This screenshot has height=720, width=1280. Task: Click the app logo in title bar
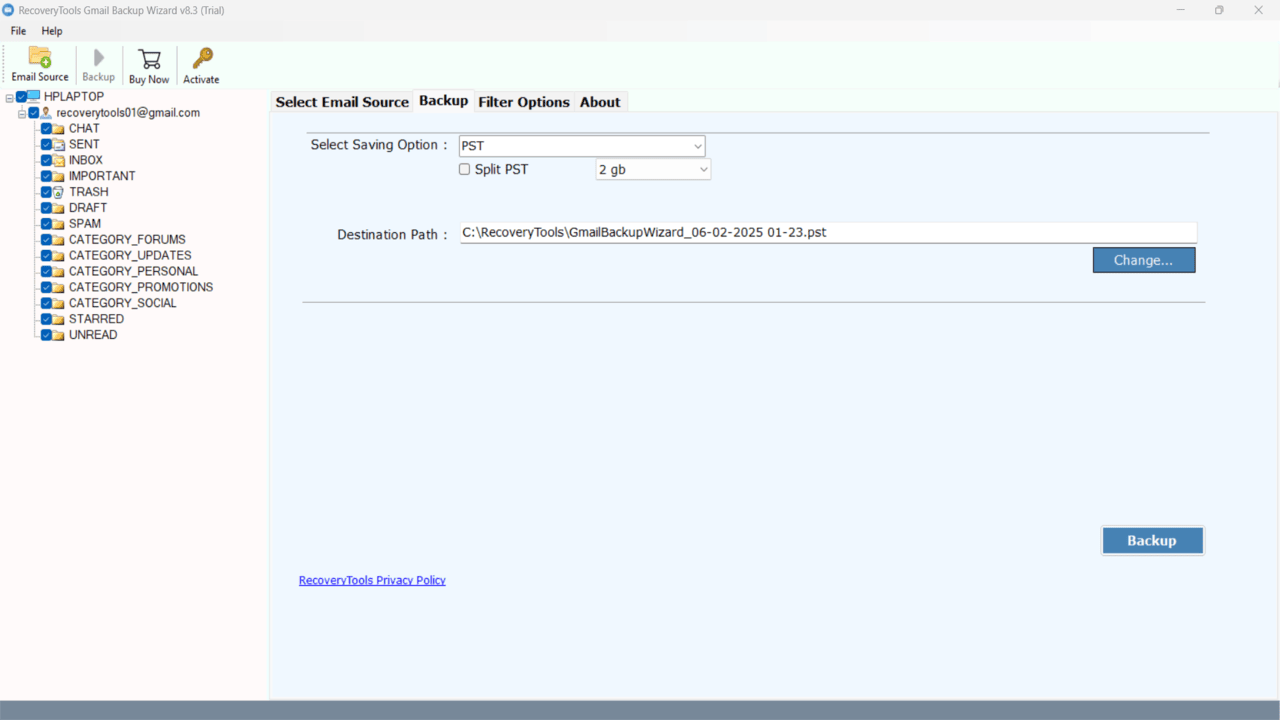click(x=9, y=10)
